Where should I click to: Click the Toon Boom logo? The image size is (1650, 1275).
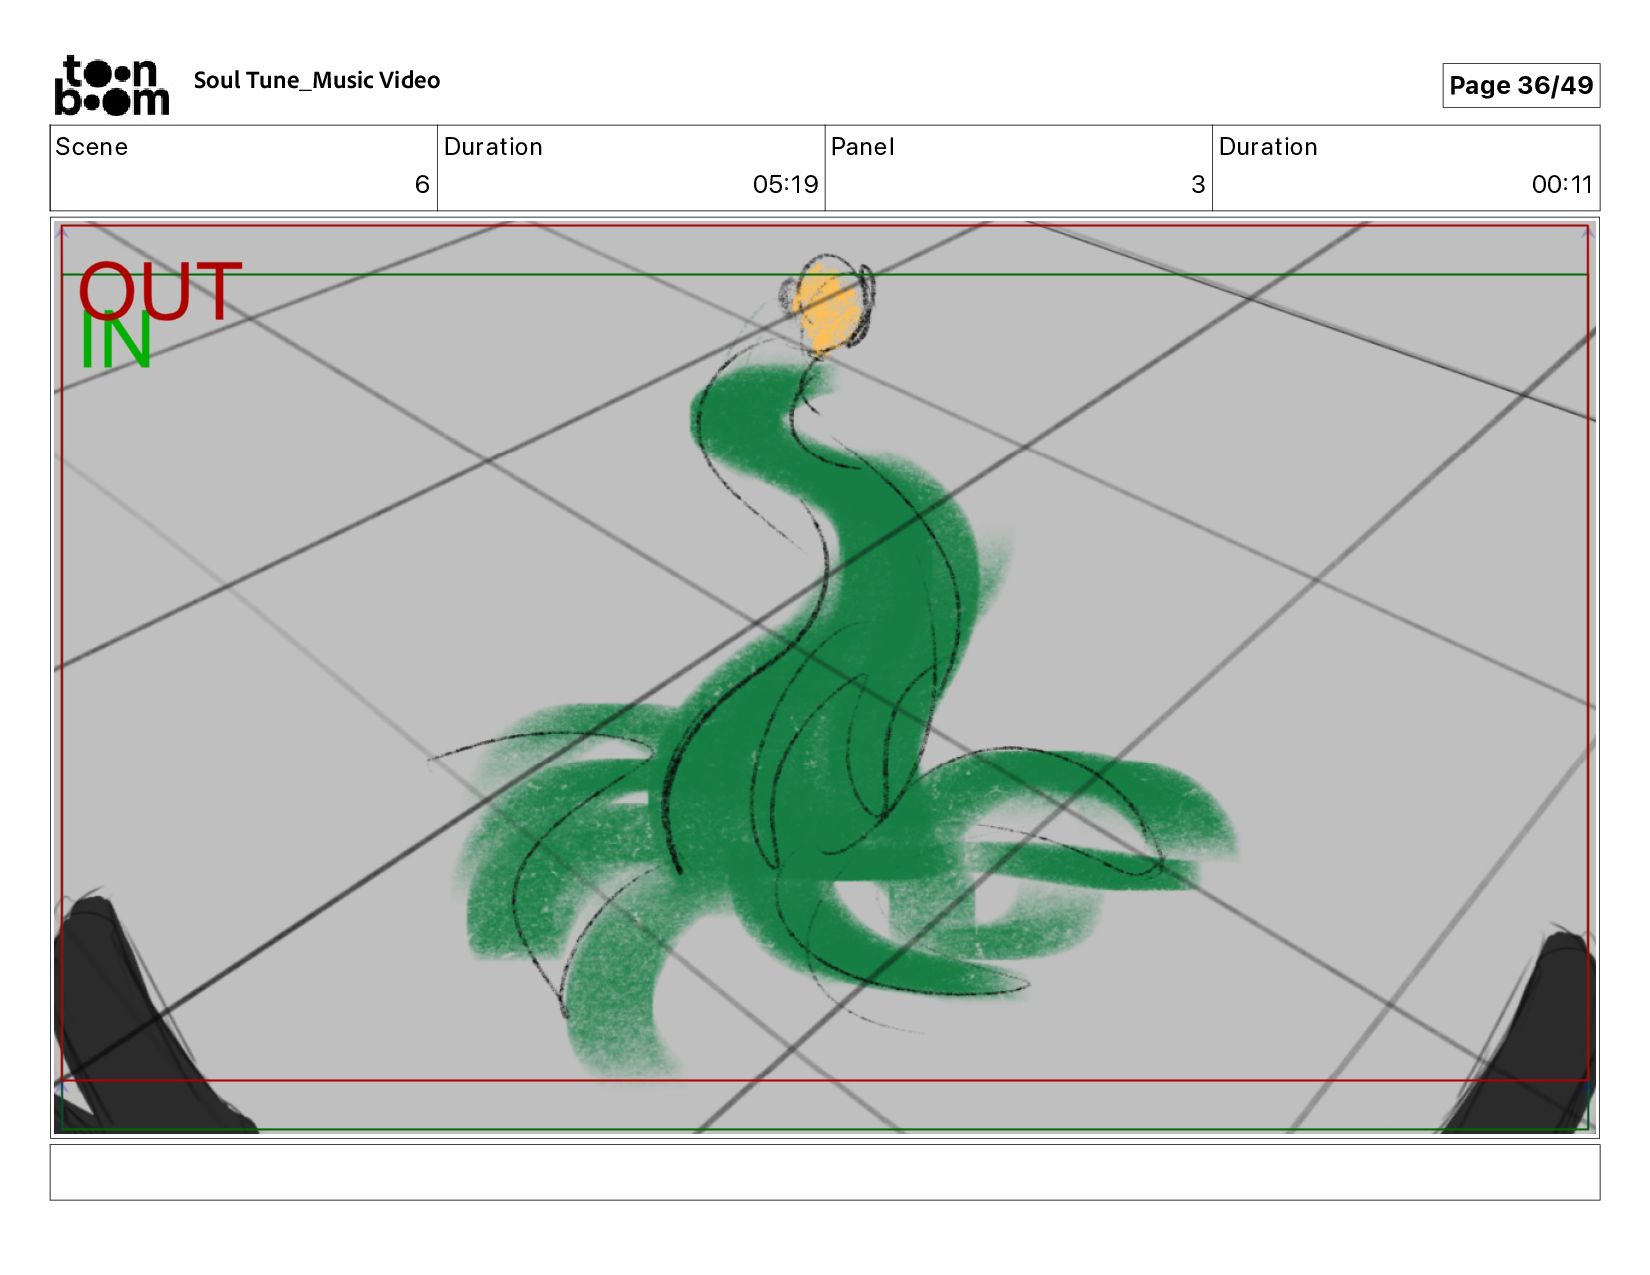(x=111, y=86)
